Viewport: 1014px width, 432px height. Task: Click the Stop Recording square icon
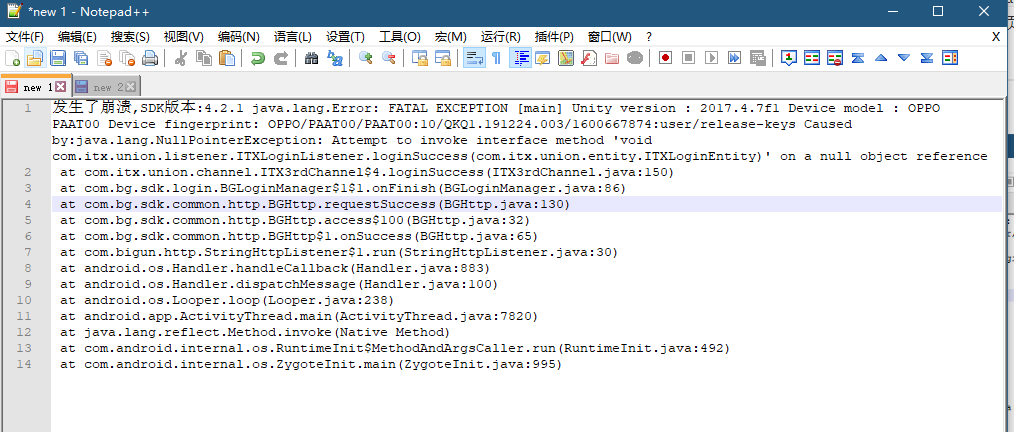(x=689, y=58)
